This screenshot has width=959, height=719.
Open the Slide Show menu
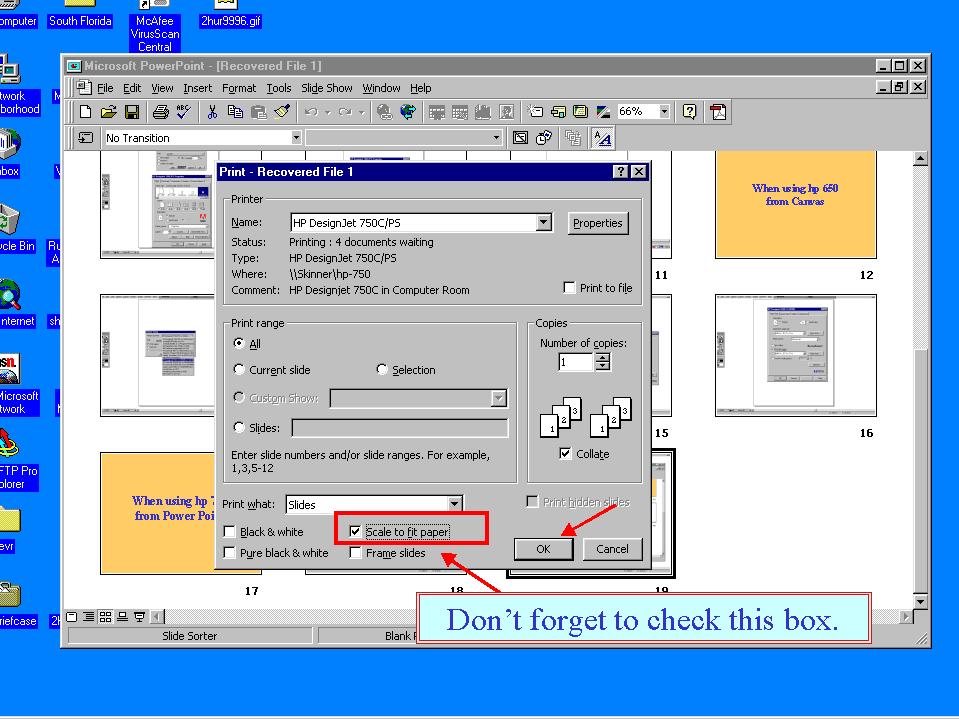click(x=326, y=88)
